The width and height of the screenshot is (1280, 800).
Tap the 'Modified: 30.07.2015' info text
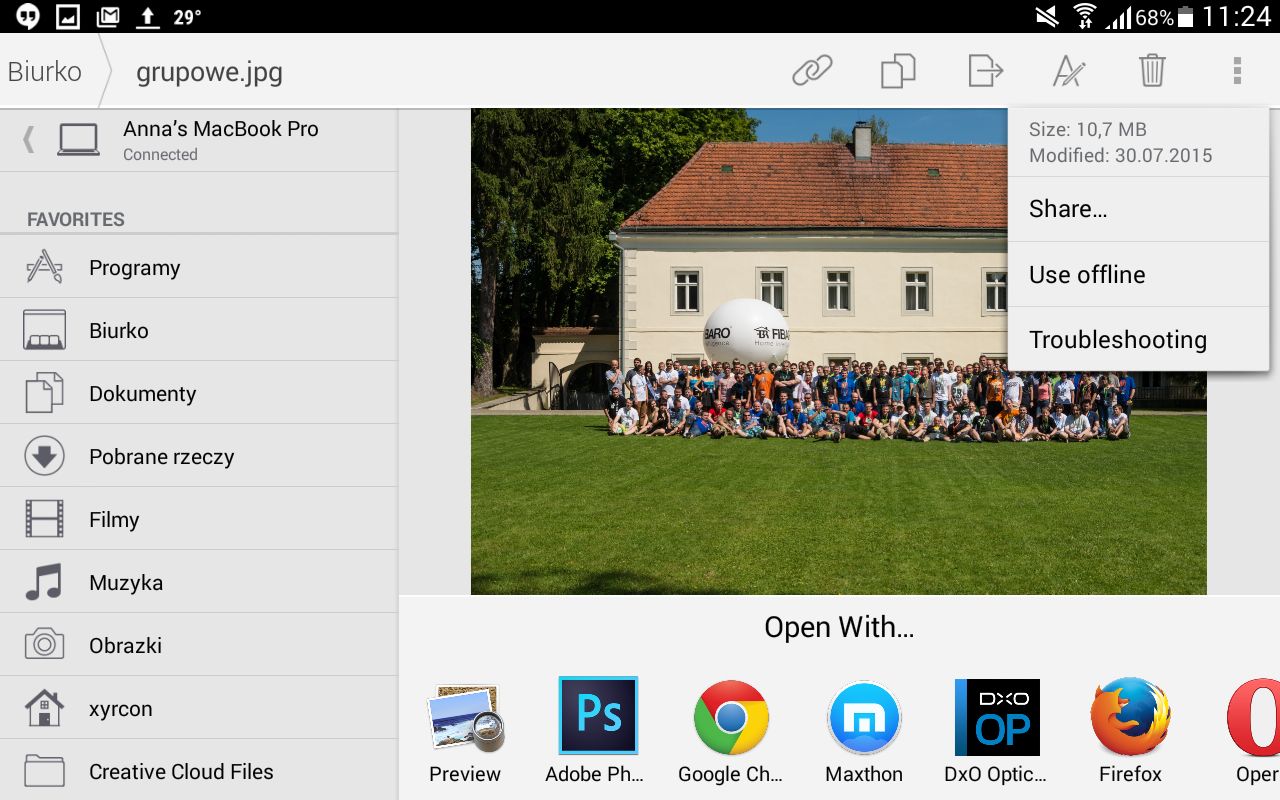1121,155
